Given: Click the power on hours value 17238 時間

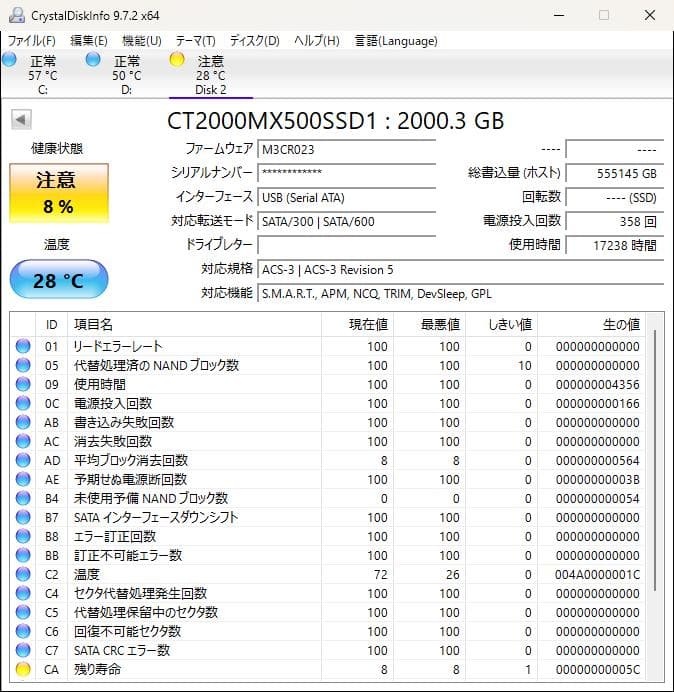Looking at the screenshot, I should click(614, 244).
